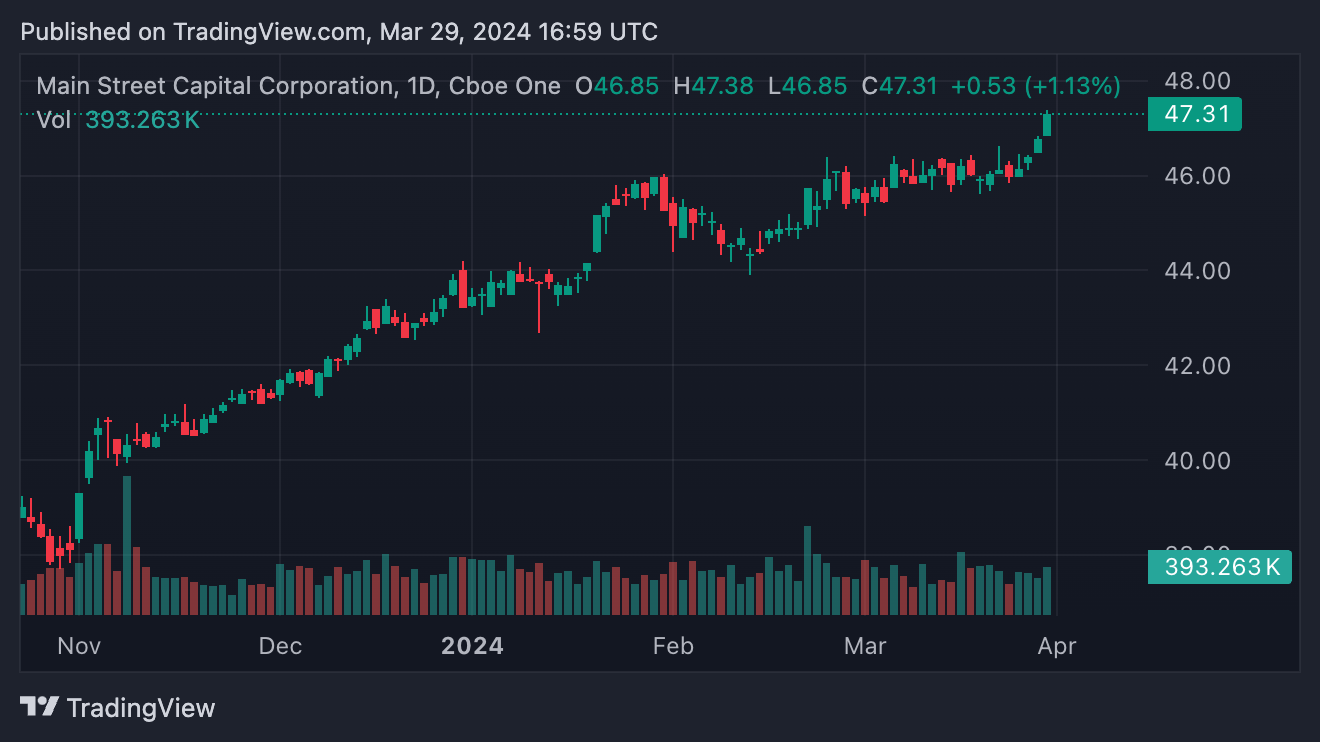Click the published date header text
The height and width of the screenshot is (742, 1320).
[339, 32]
